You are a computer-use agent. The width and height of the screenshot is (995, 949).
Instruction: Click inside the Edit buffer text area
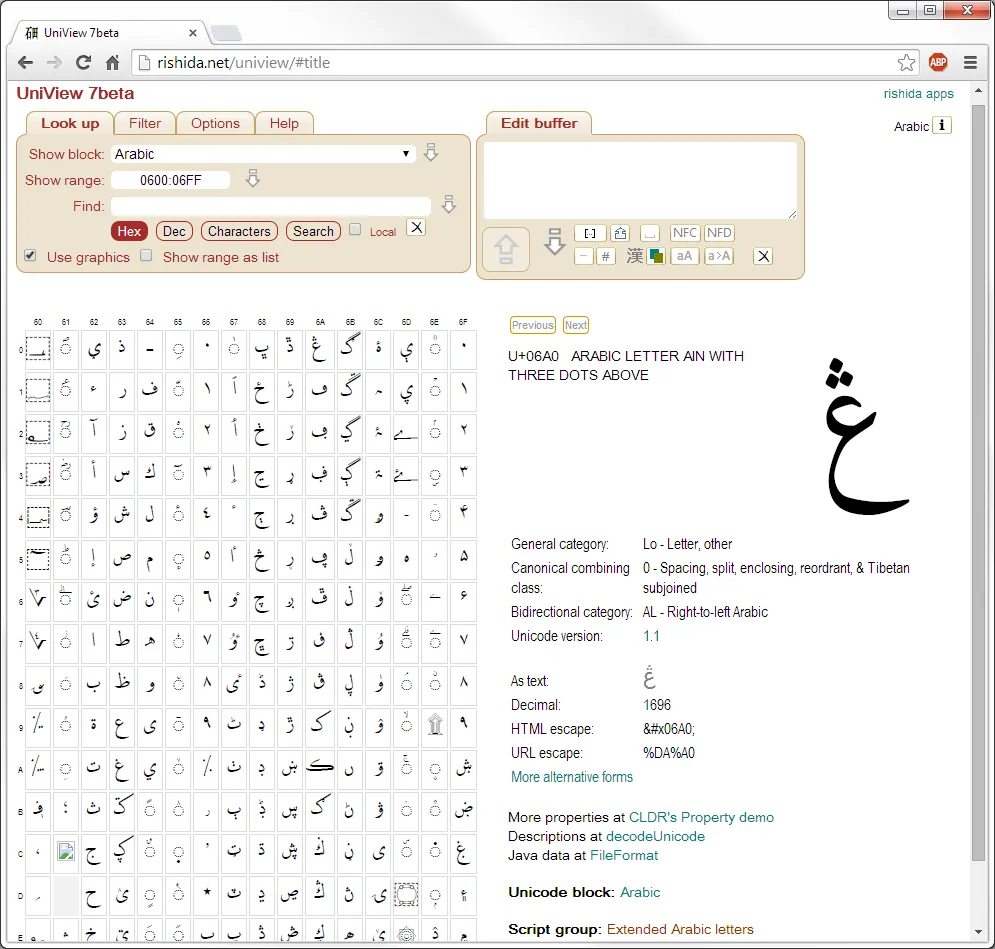click(640, 180)
